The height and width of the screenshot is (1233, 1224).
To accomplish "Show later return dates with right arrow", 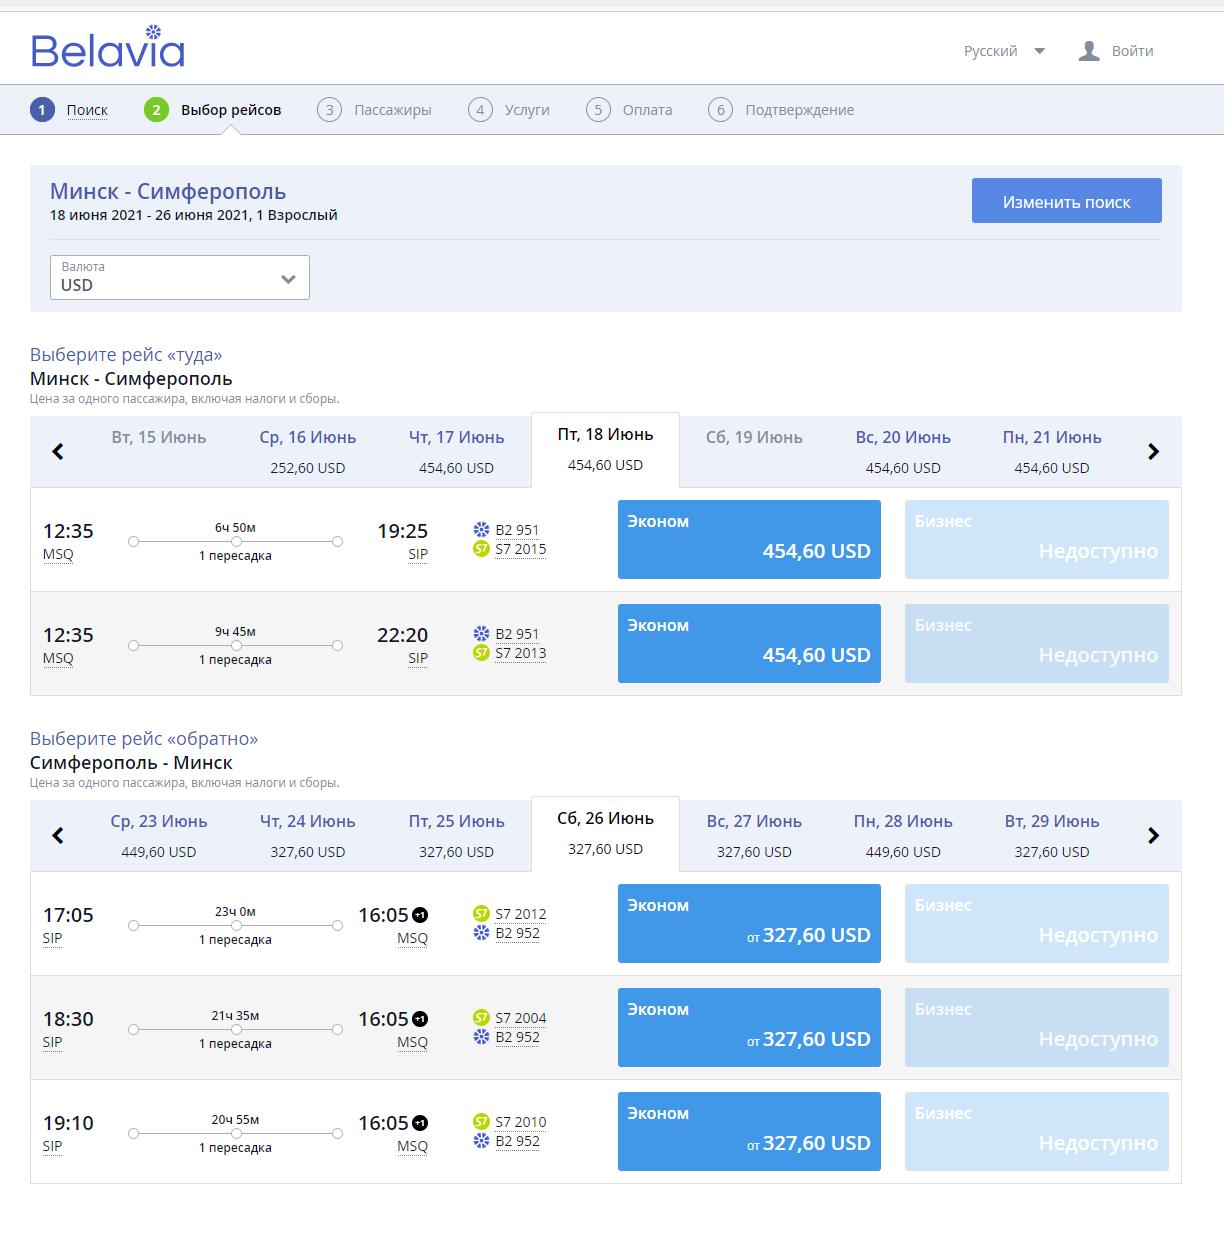I will pos(1153,836).
